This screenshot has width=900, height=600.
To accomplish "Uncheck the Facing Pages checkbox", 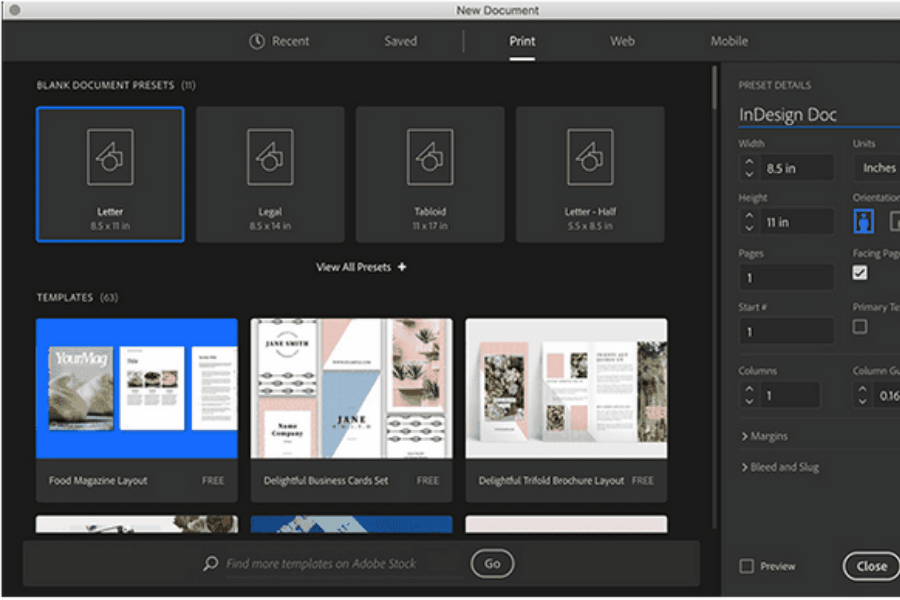I will pos(860,273).
